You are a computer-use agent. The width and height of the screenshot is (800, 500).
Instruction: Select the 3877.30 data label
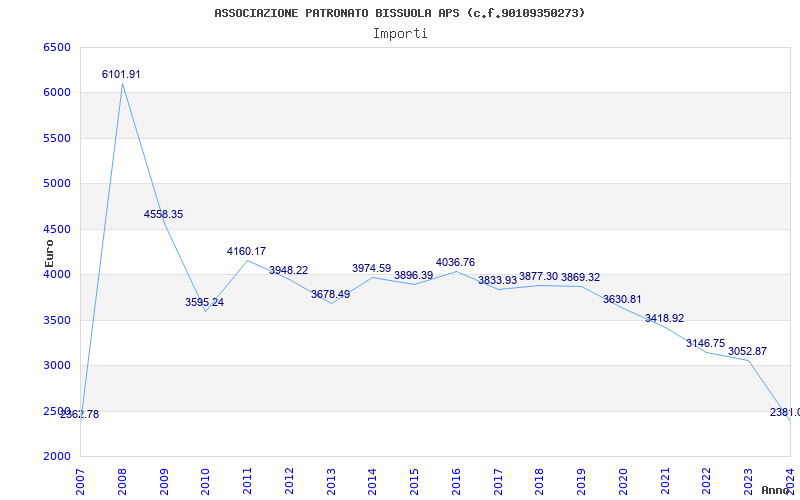[x=538, y=277]
